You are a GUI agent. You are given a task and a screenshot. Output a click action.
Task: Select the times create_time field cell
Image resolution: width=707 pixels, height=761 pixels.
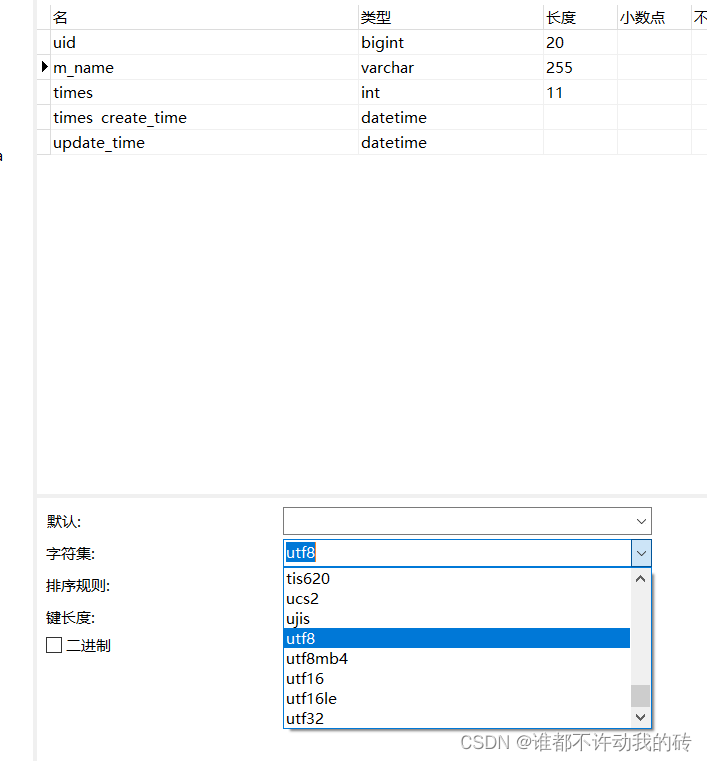[x=204, y=117]
